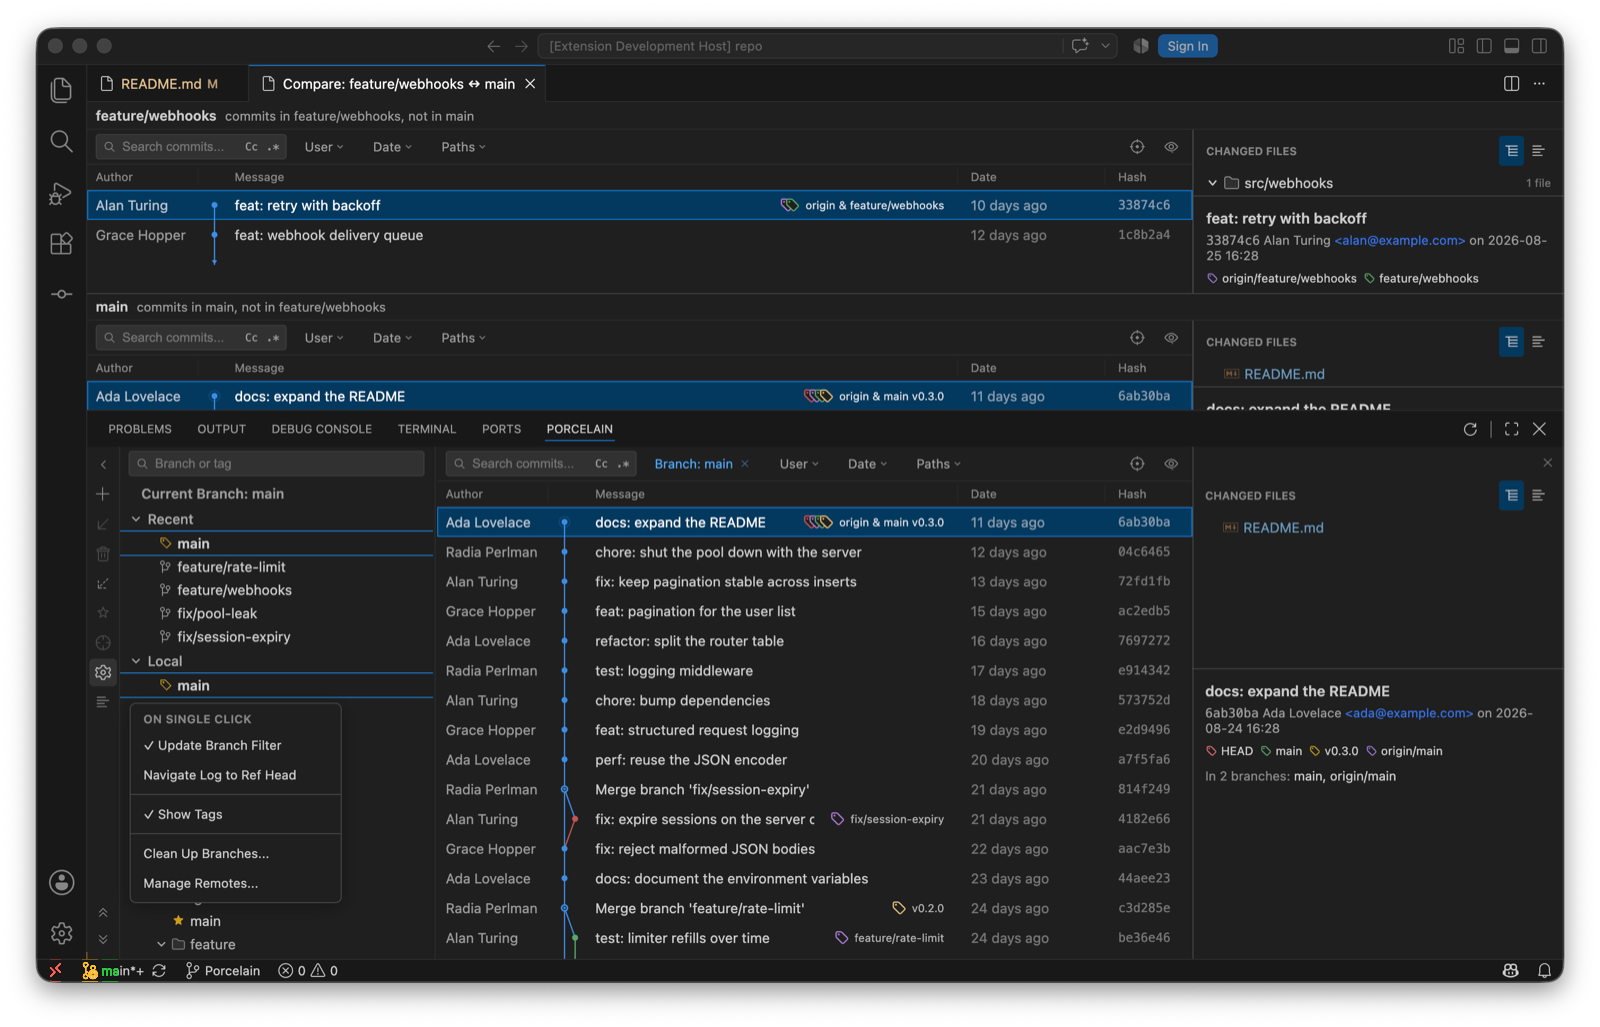Collapse the Recent branches section
The height and width of the screenshot is (1027, 1600).
136,520
